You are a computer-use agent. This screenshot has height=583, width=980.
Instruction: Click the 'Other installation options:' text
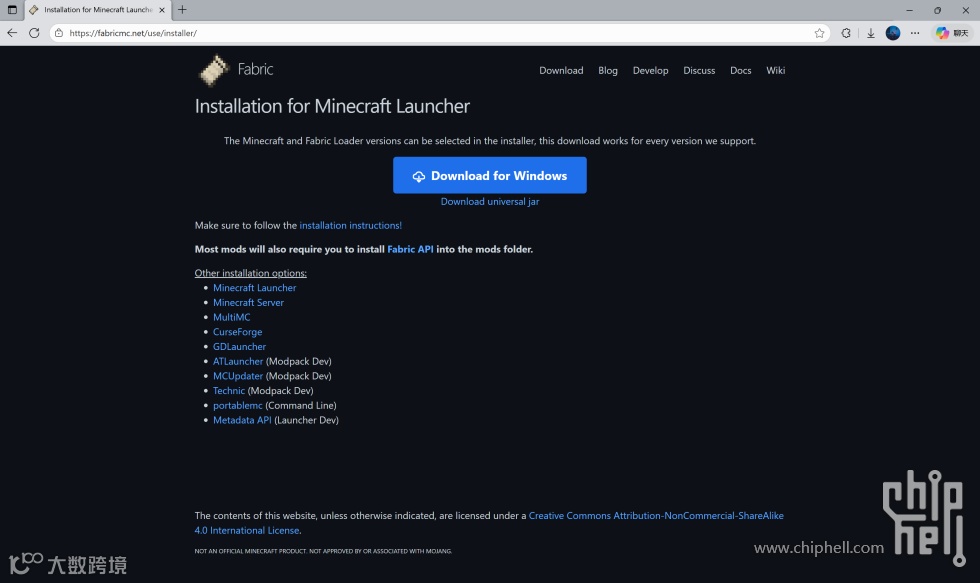(251, 273)
